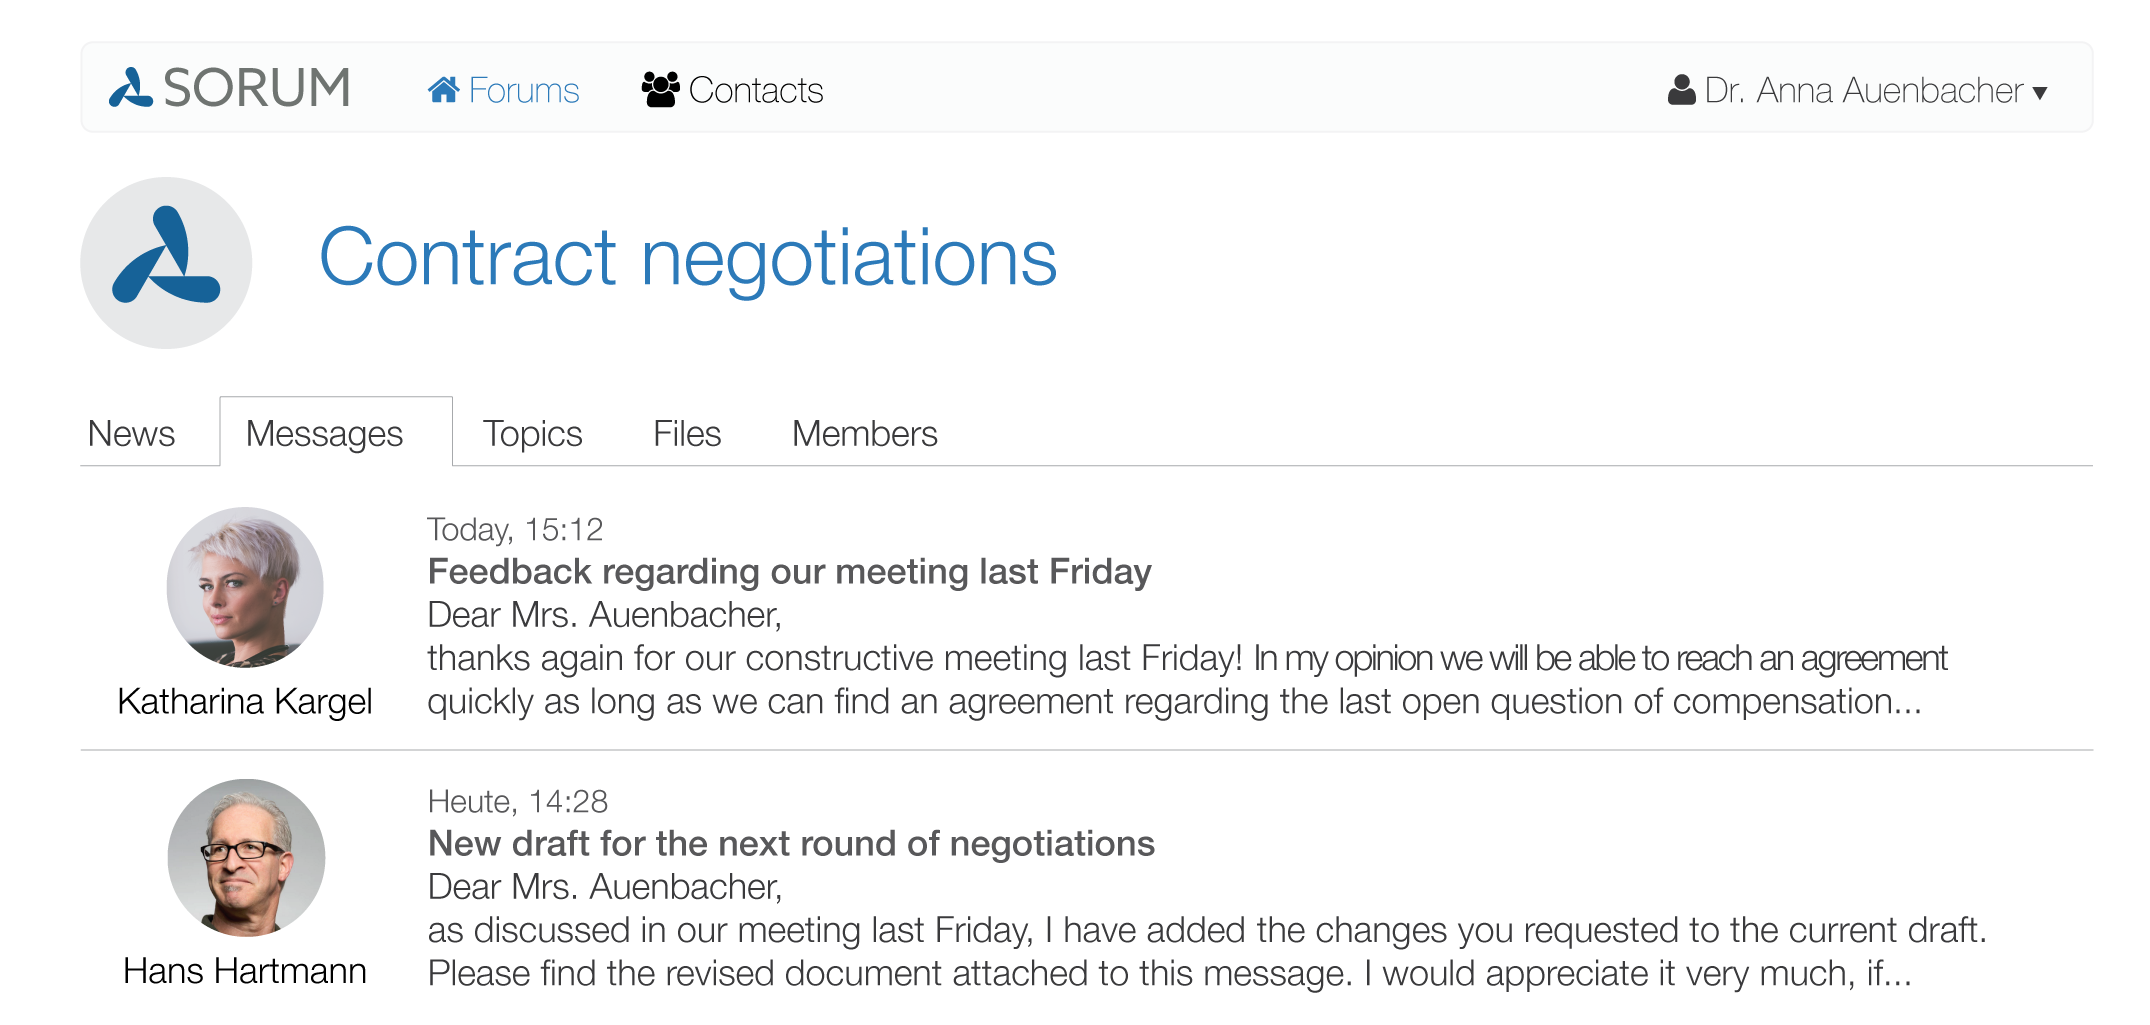This screenshot has width=2150, height=1025.
Task: Switch to the News tab
Action: (x=131, y=433)
